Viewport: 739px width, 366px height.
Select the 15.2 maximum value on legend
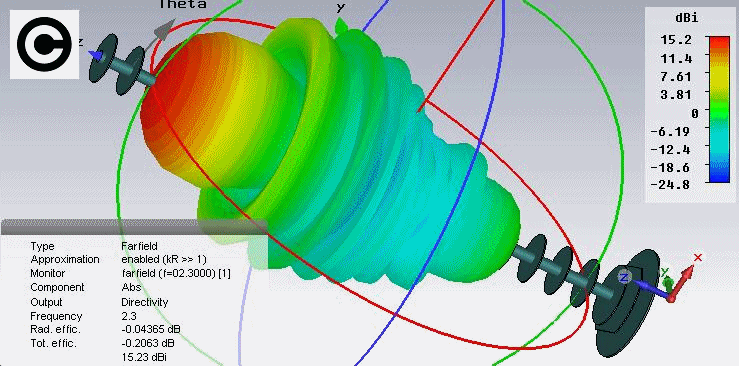point(677,40)
